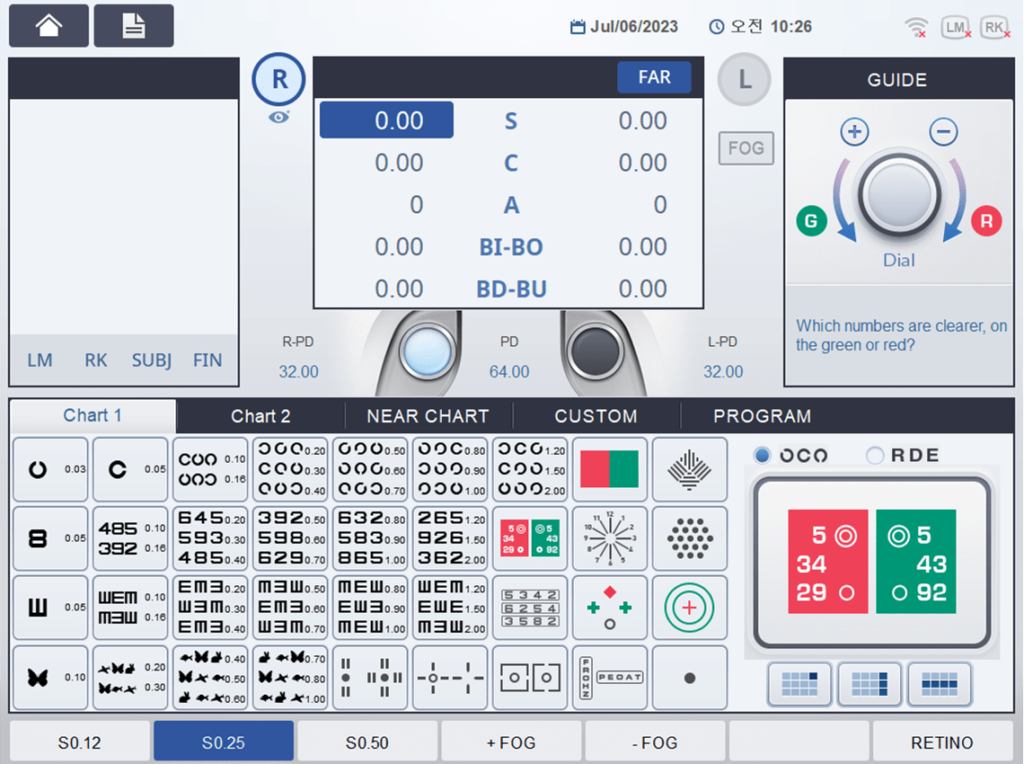Open the NEAR CHART tab
Viewport: 1024px width, 764px height.
pyautogui.click(x=428, y=416)
